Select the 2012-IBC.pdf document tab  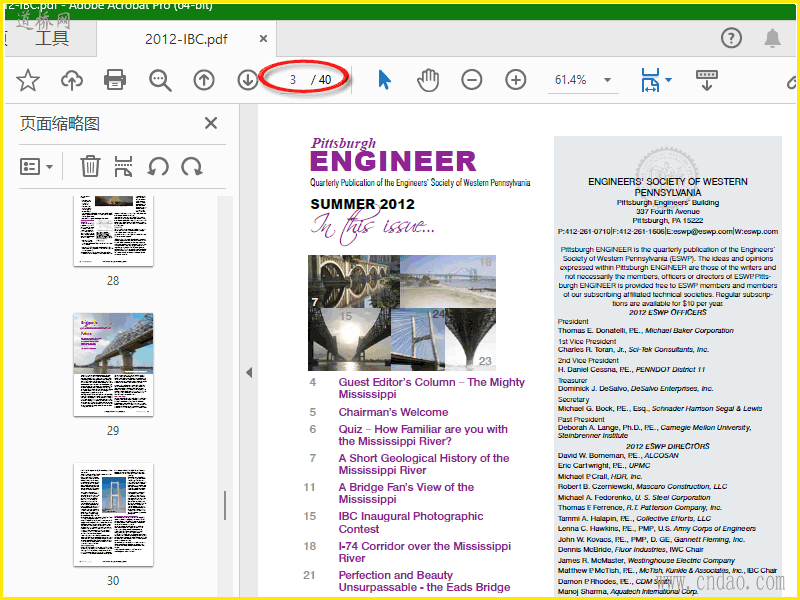click(186, 39)
